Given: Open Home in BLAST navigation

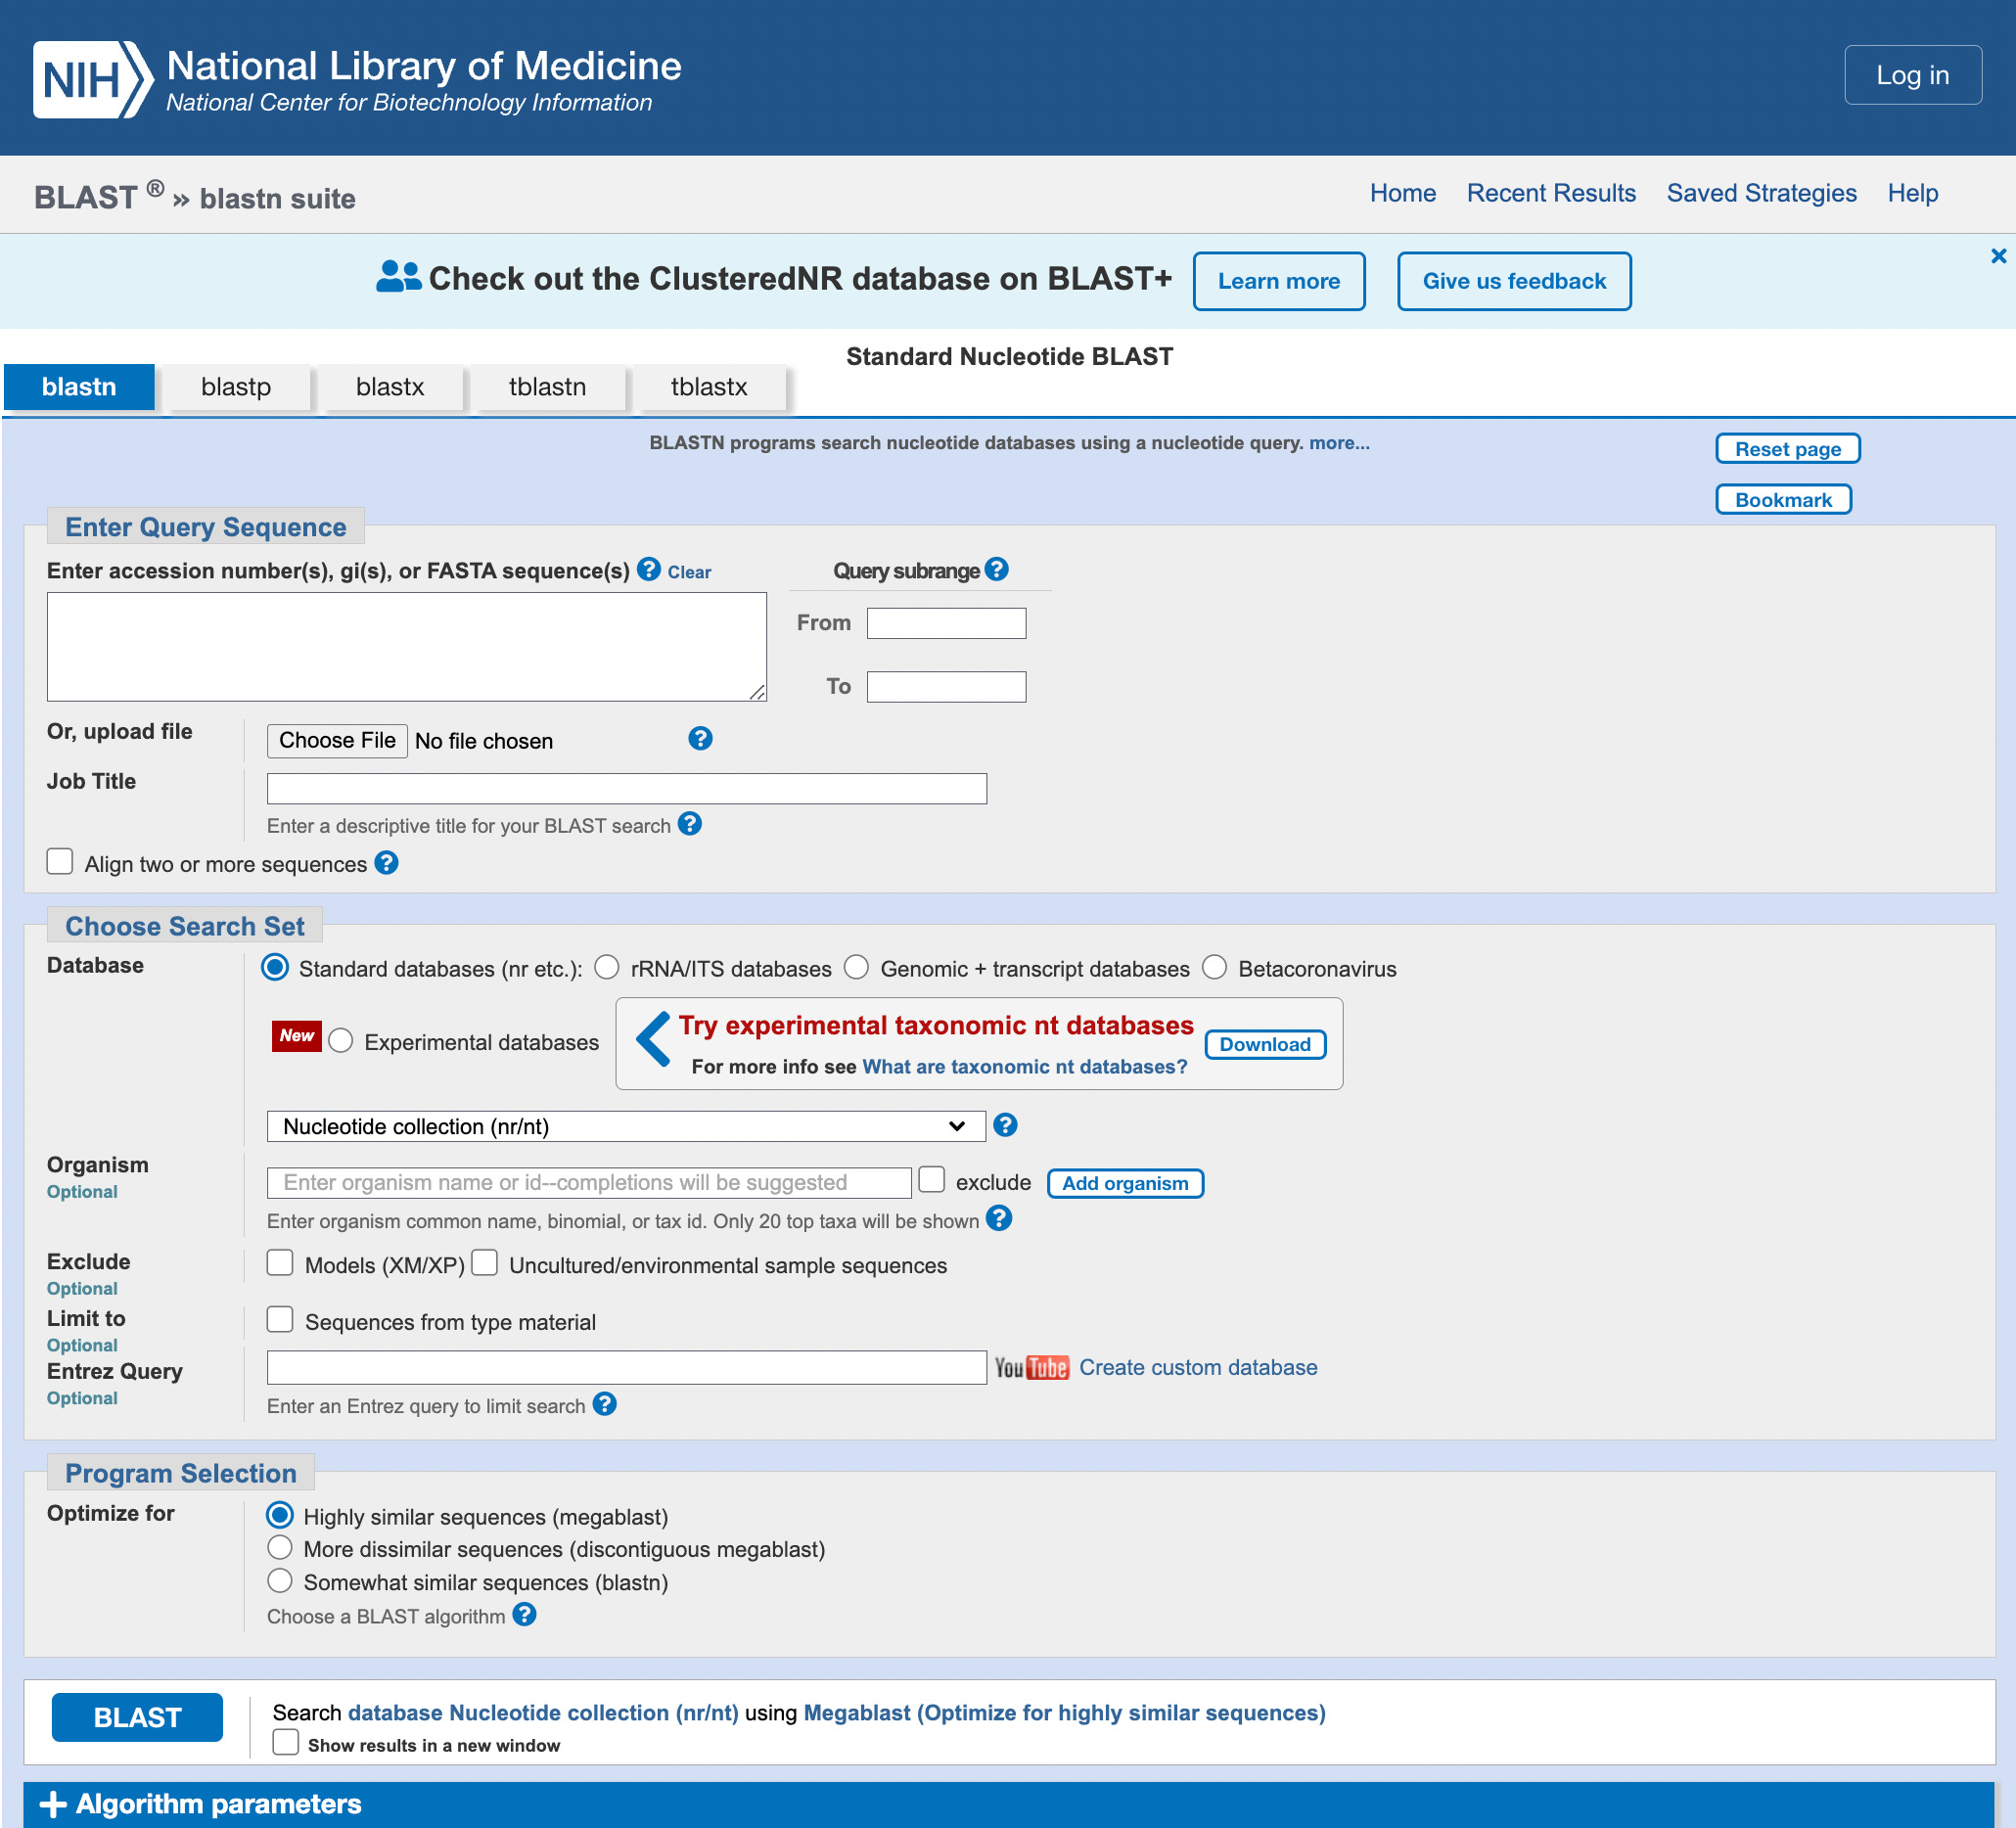Looking at the screenshot, I should 1403,193.
